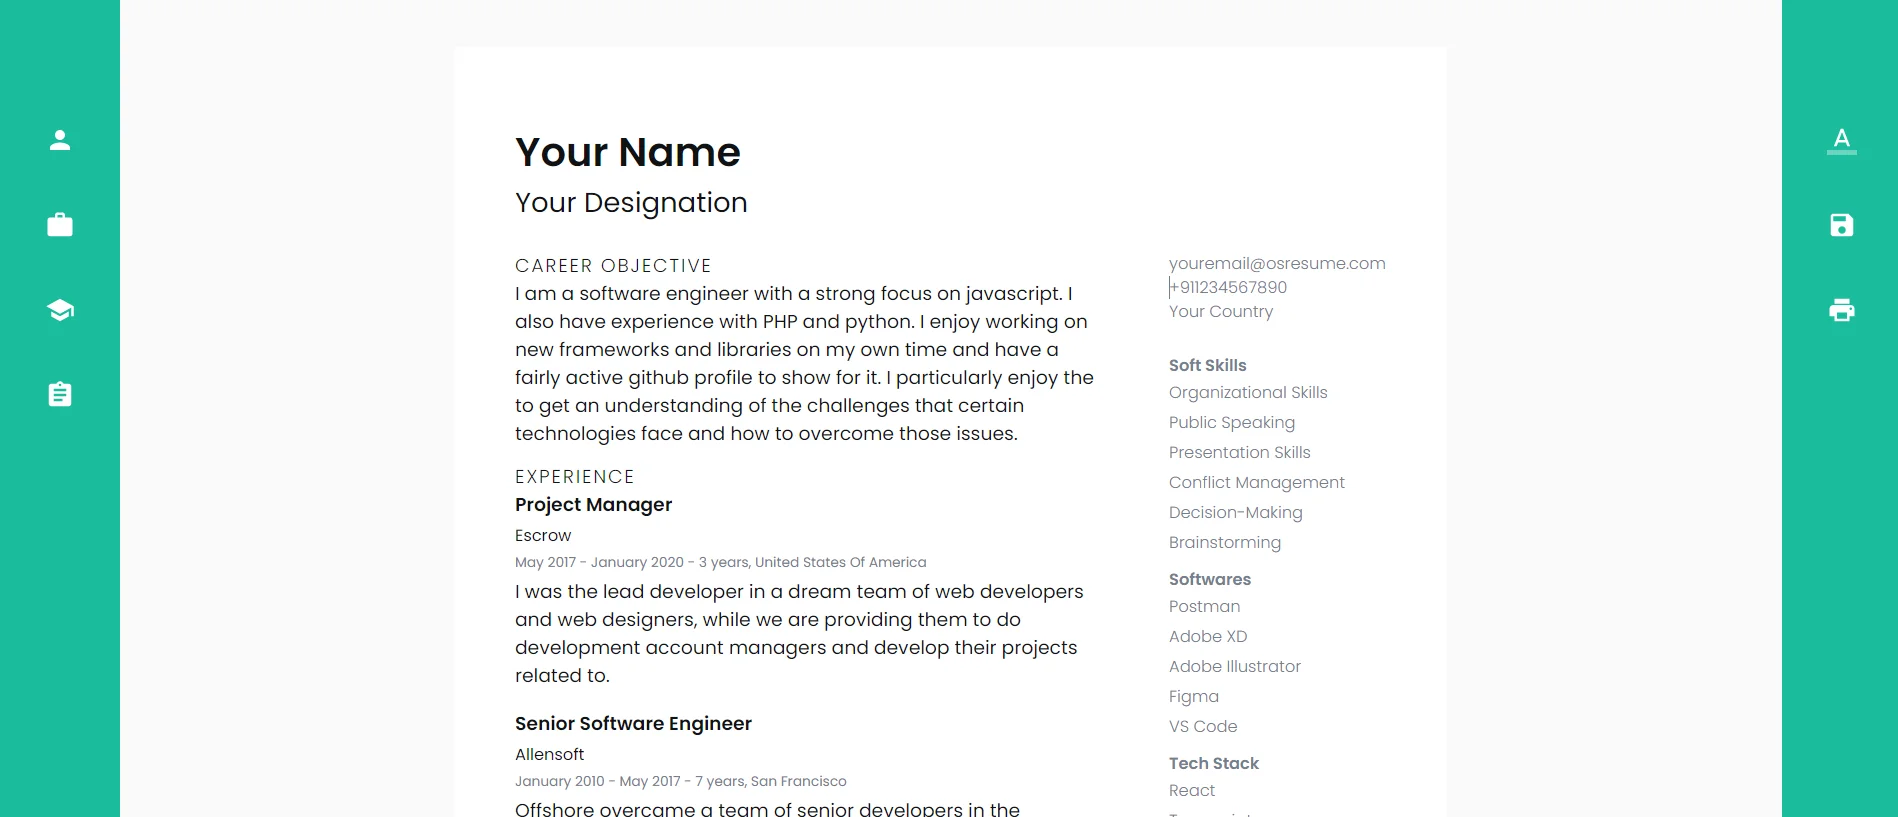
Task: Edit the Your Name heading
Action: pyautogui.click(x=628, y=153)
